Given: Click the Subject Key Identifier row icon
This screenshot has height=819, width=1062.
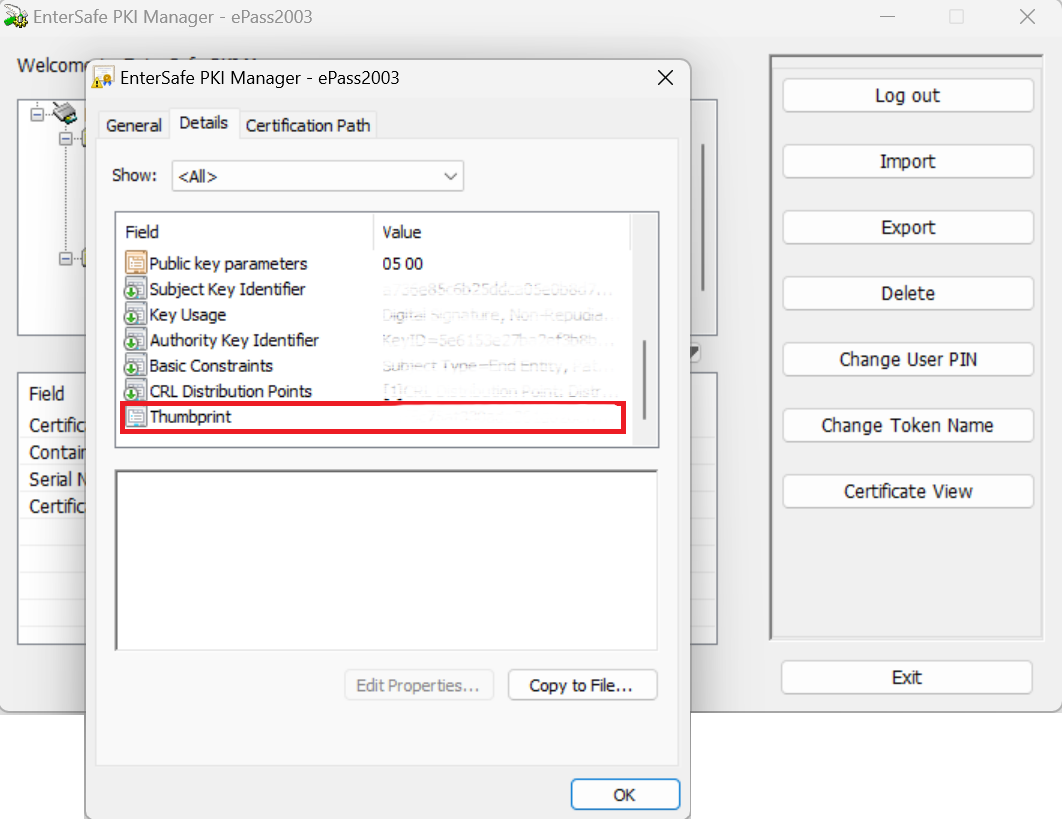Looking at the screenshot, I should click(135, 289).
